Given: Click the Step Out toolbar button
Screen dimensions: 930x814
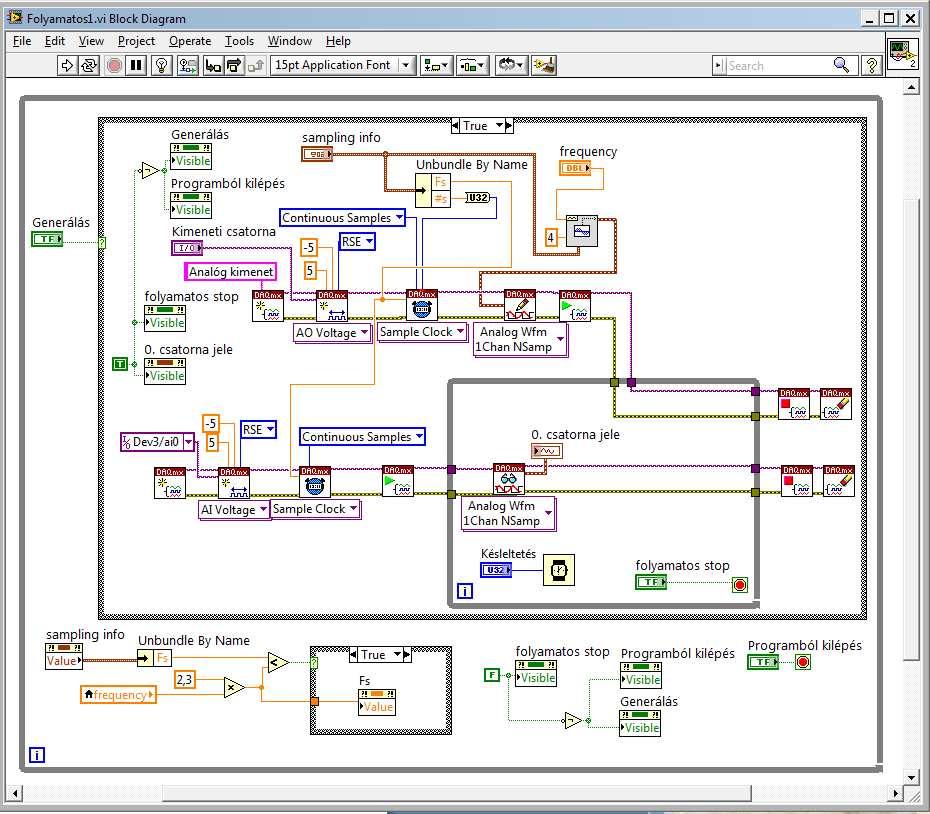Looking at the screenshot, I should [x=256, y=65].
